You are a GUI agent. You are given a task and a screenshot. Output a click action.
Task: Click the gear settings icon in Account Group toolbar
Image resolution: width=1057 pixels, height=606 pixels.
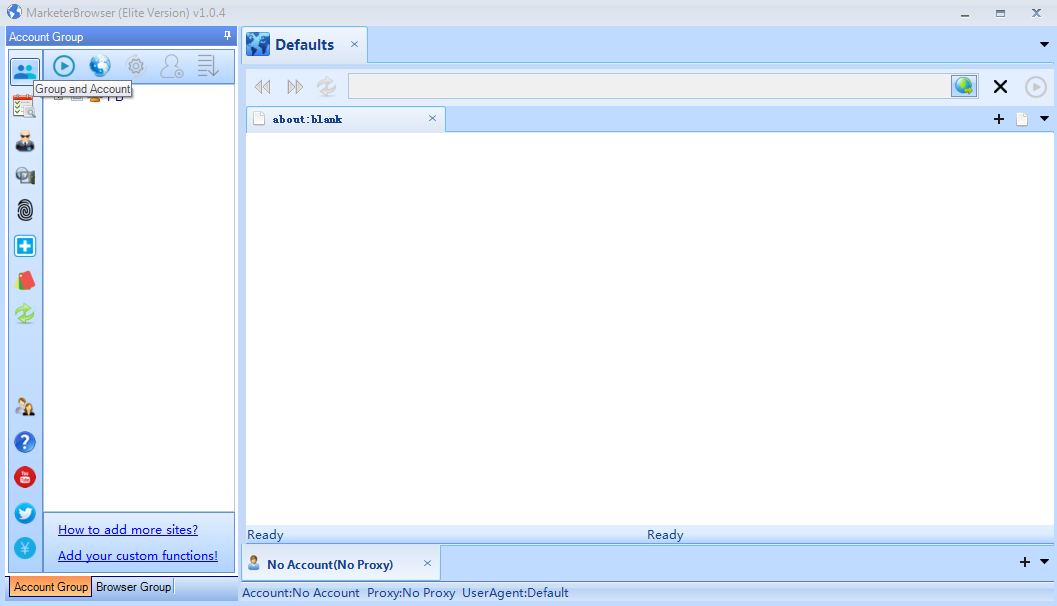pos(135,66)
